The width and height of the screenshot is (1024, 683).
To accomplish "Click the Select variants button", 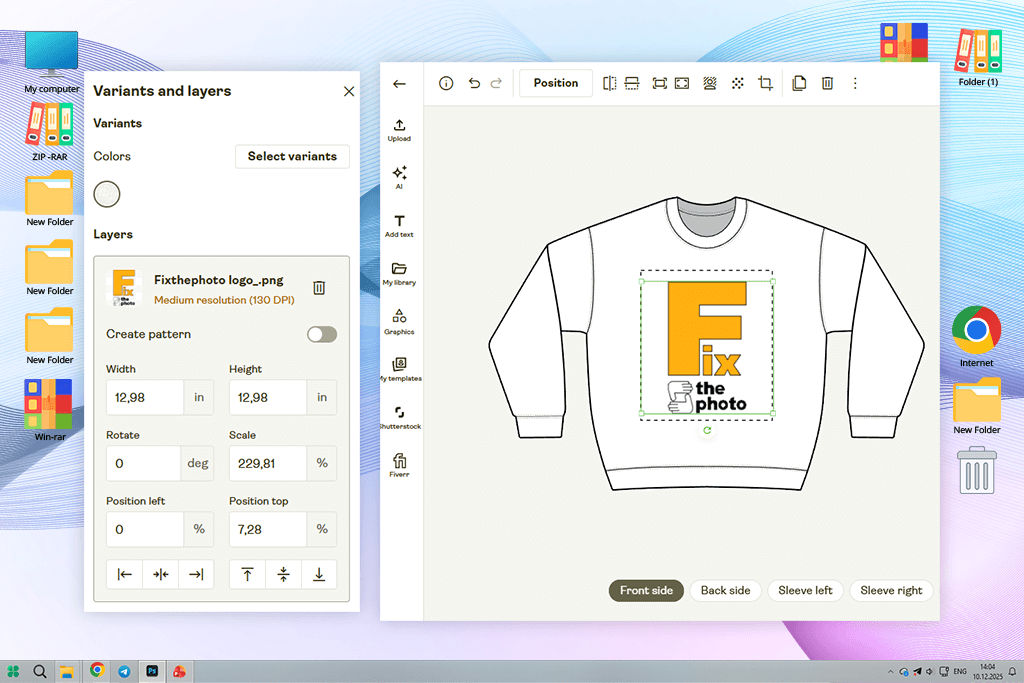I will [292, 156].
